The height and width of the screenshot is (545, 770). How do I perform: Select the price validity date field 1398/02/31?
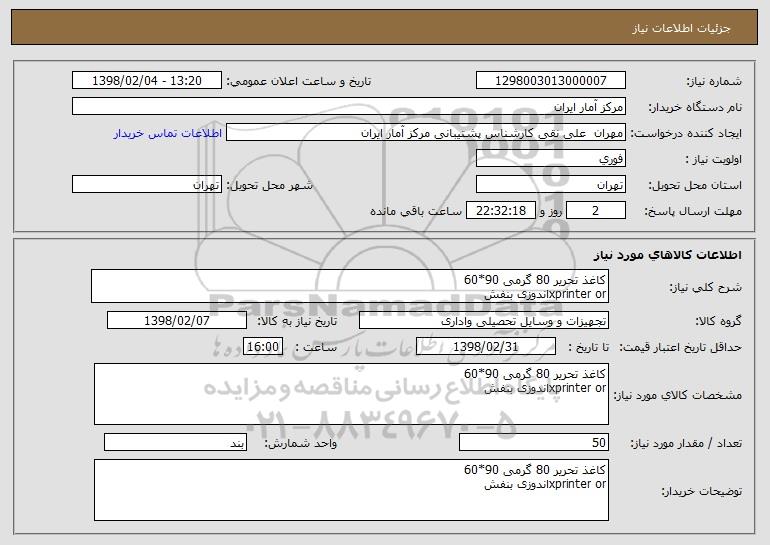click(x=486, y=346)
